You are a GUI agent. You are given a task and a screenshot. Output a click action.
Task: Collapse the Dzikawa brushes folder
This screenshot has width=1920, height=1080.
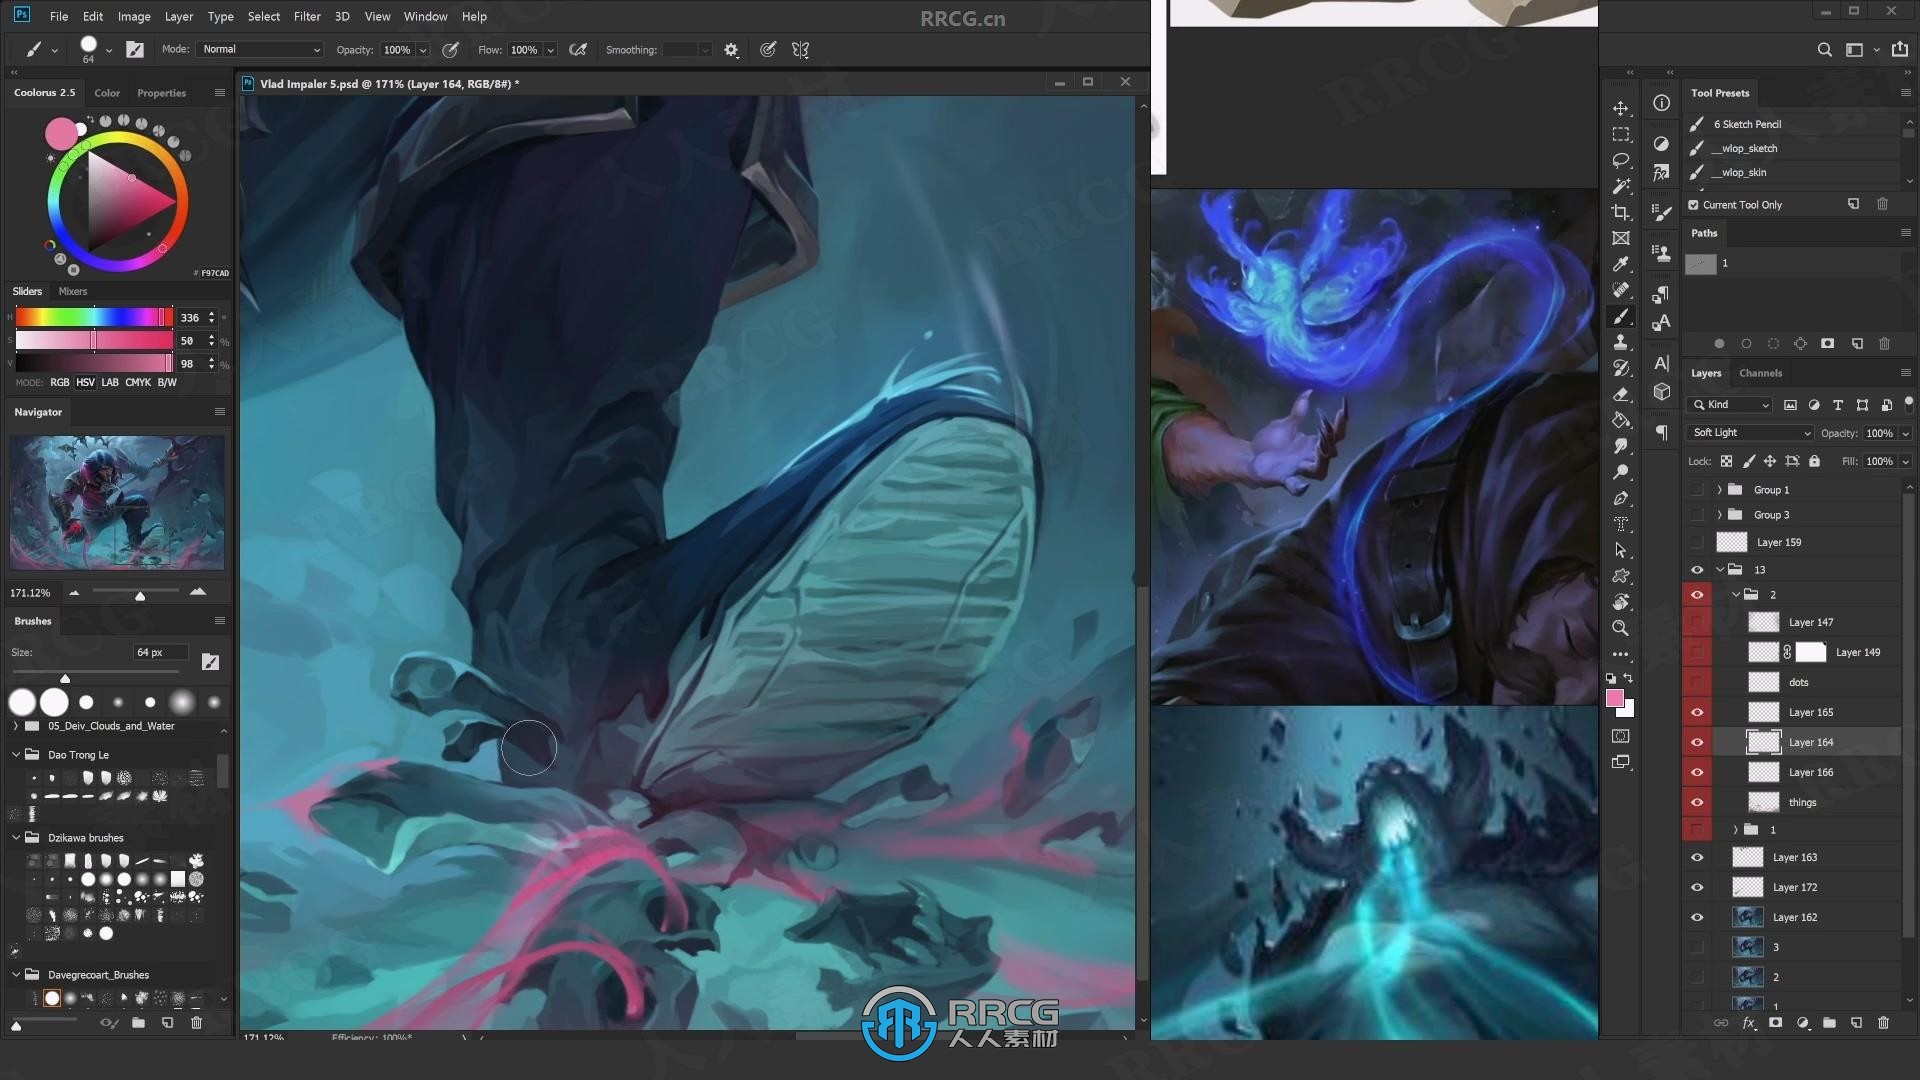[16, 838]
